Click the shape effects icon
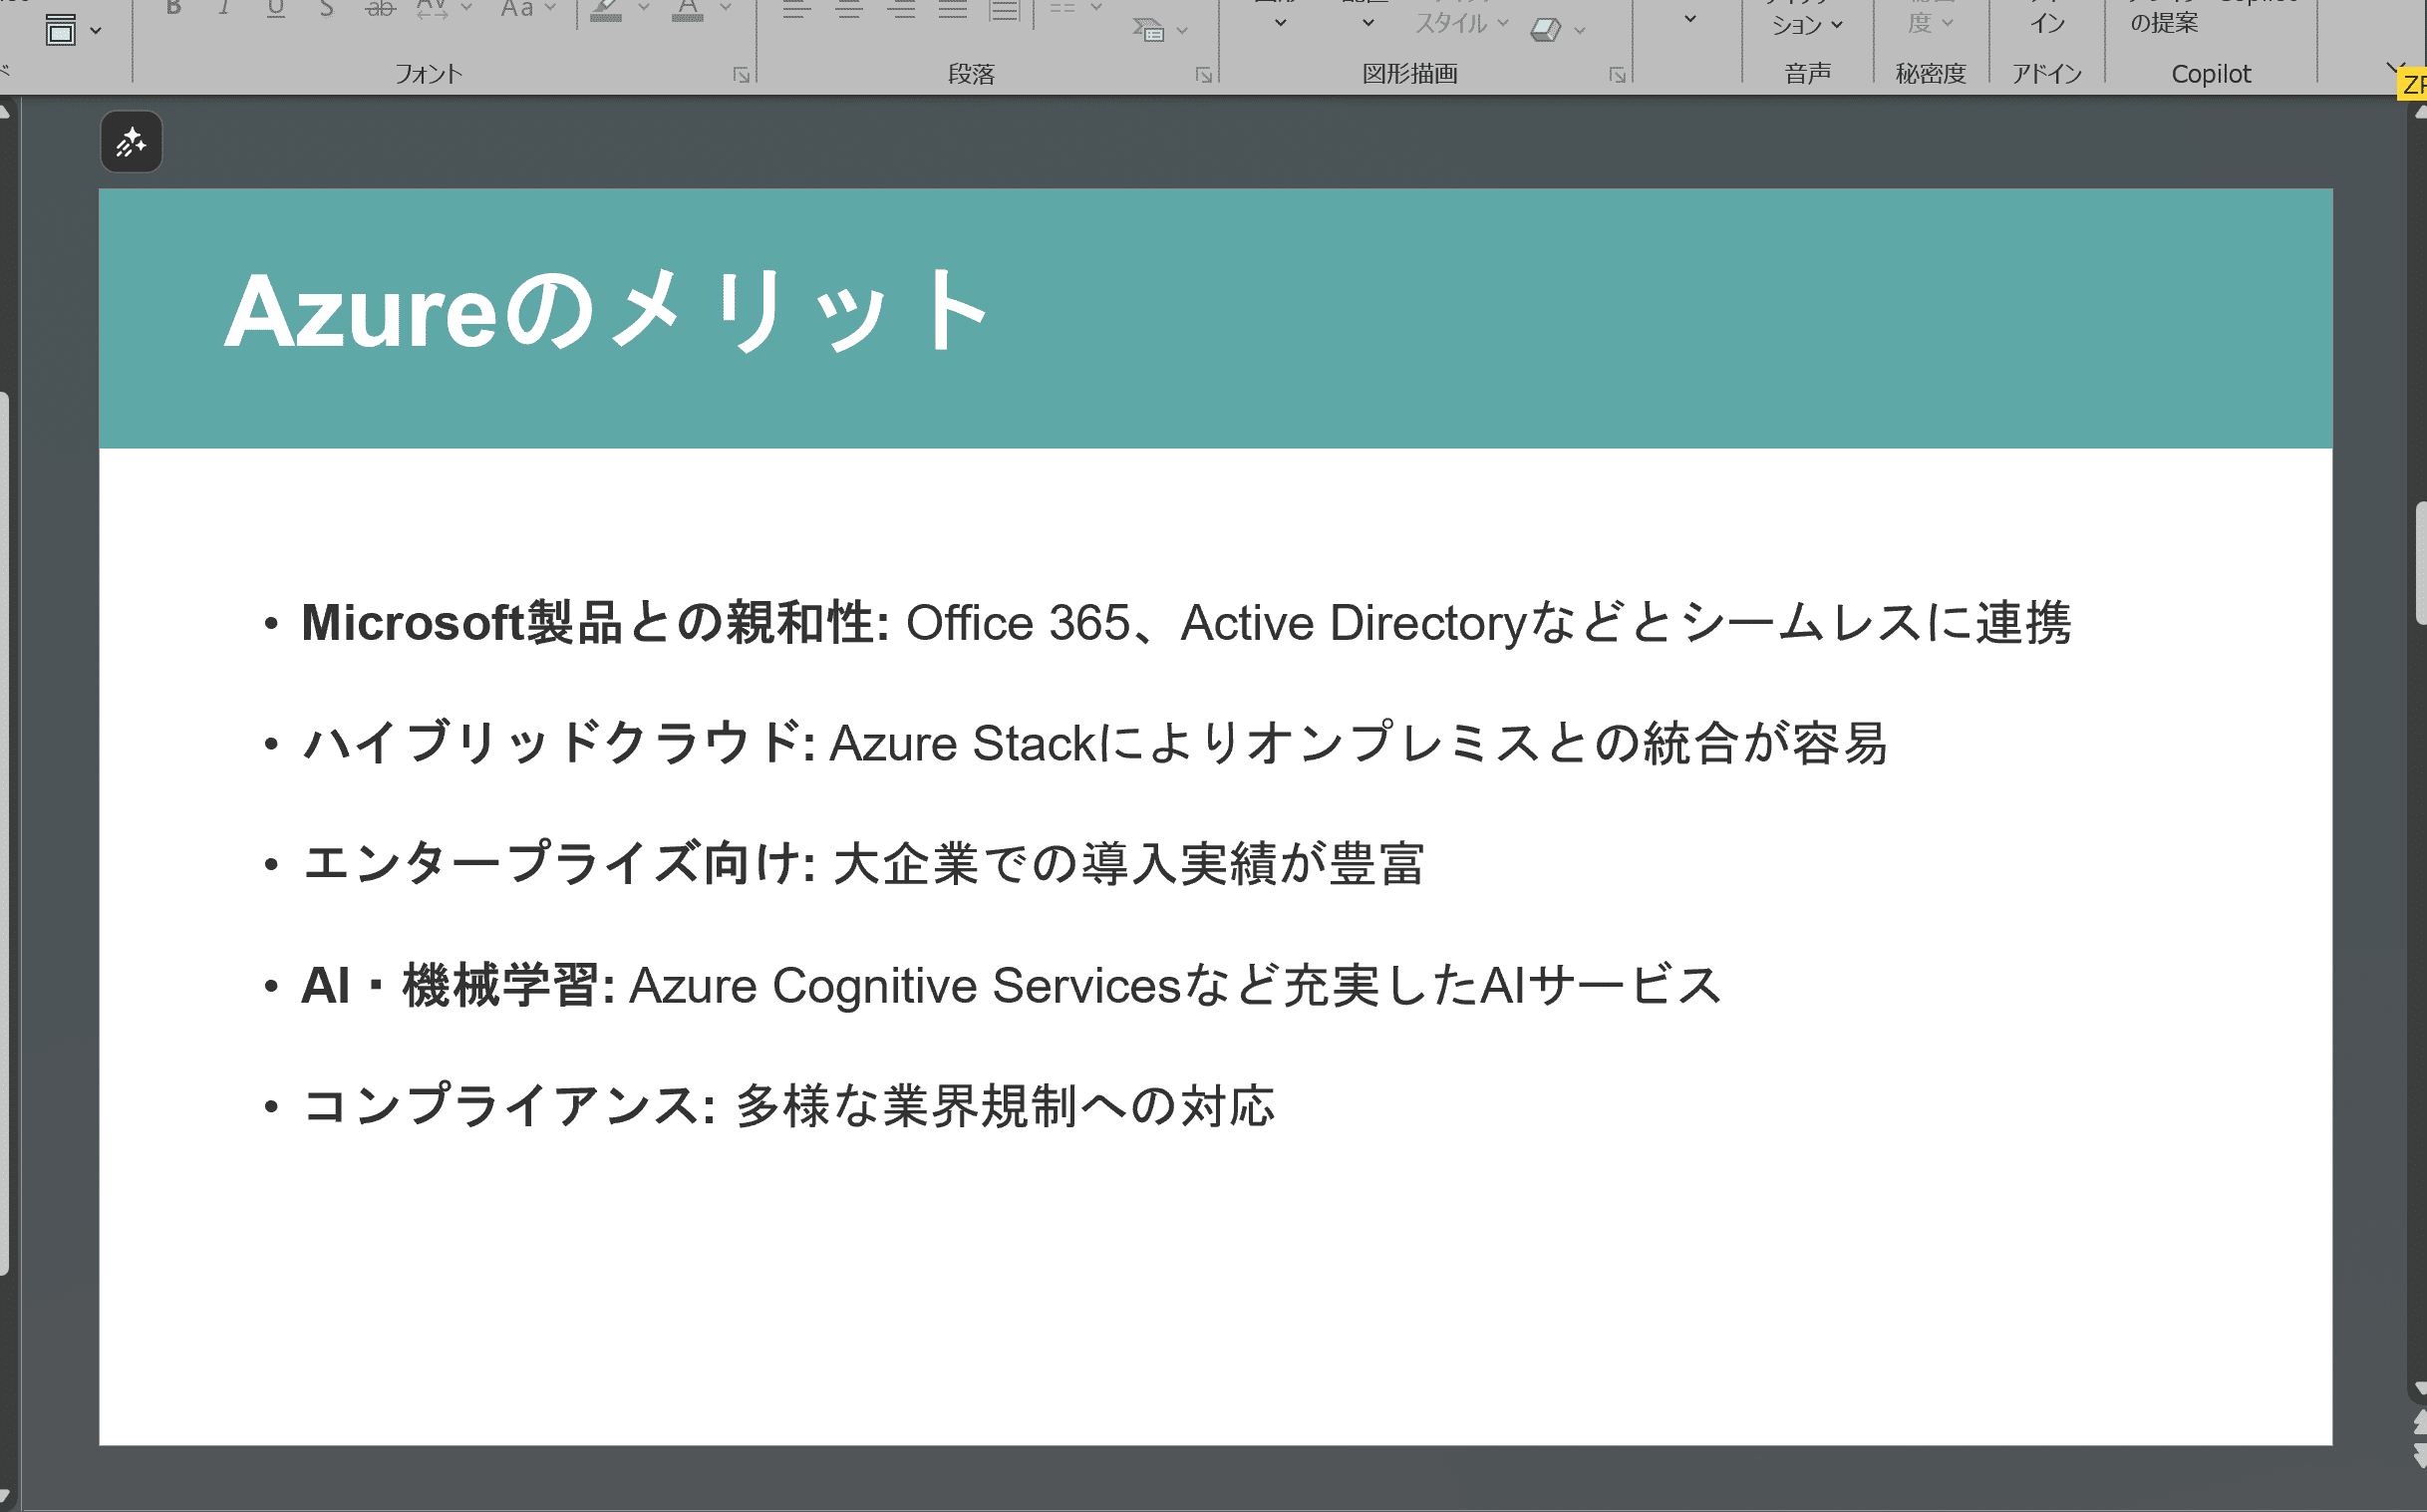 tap(1545, 30)
